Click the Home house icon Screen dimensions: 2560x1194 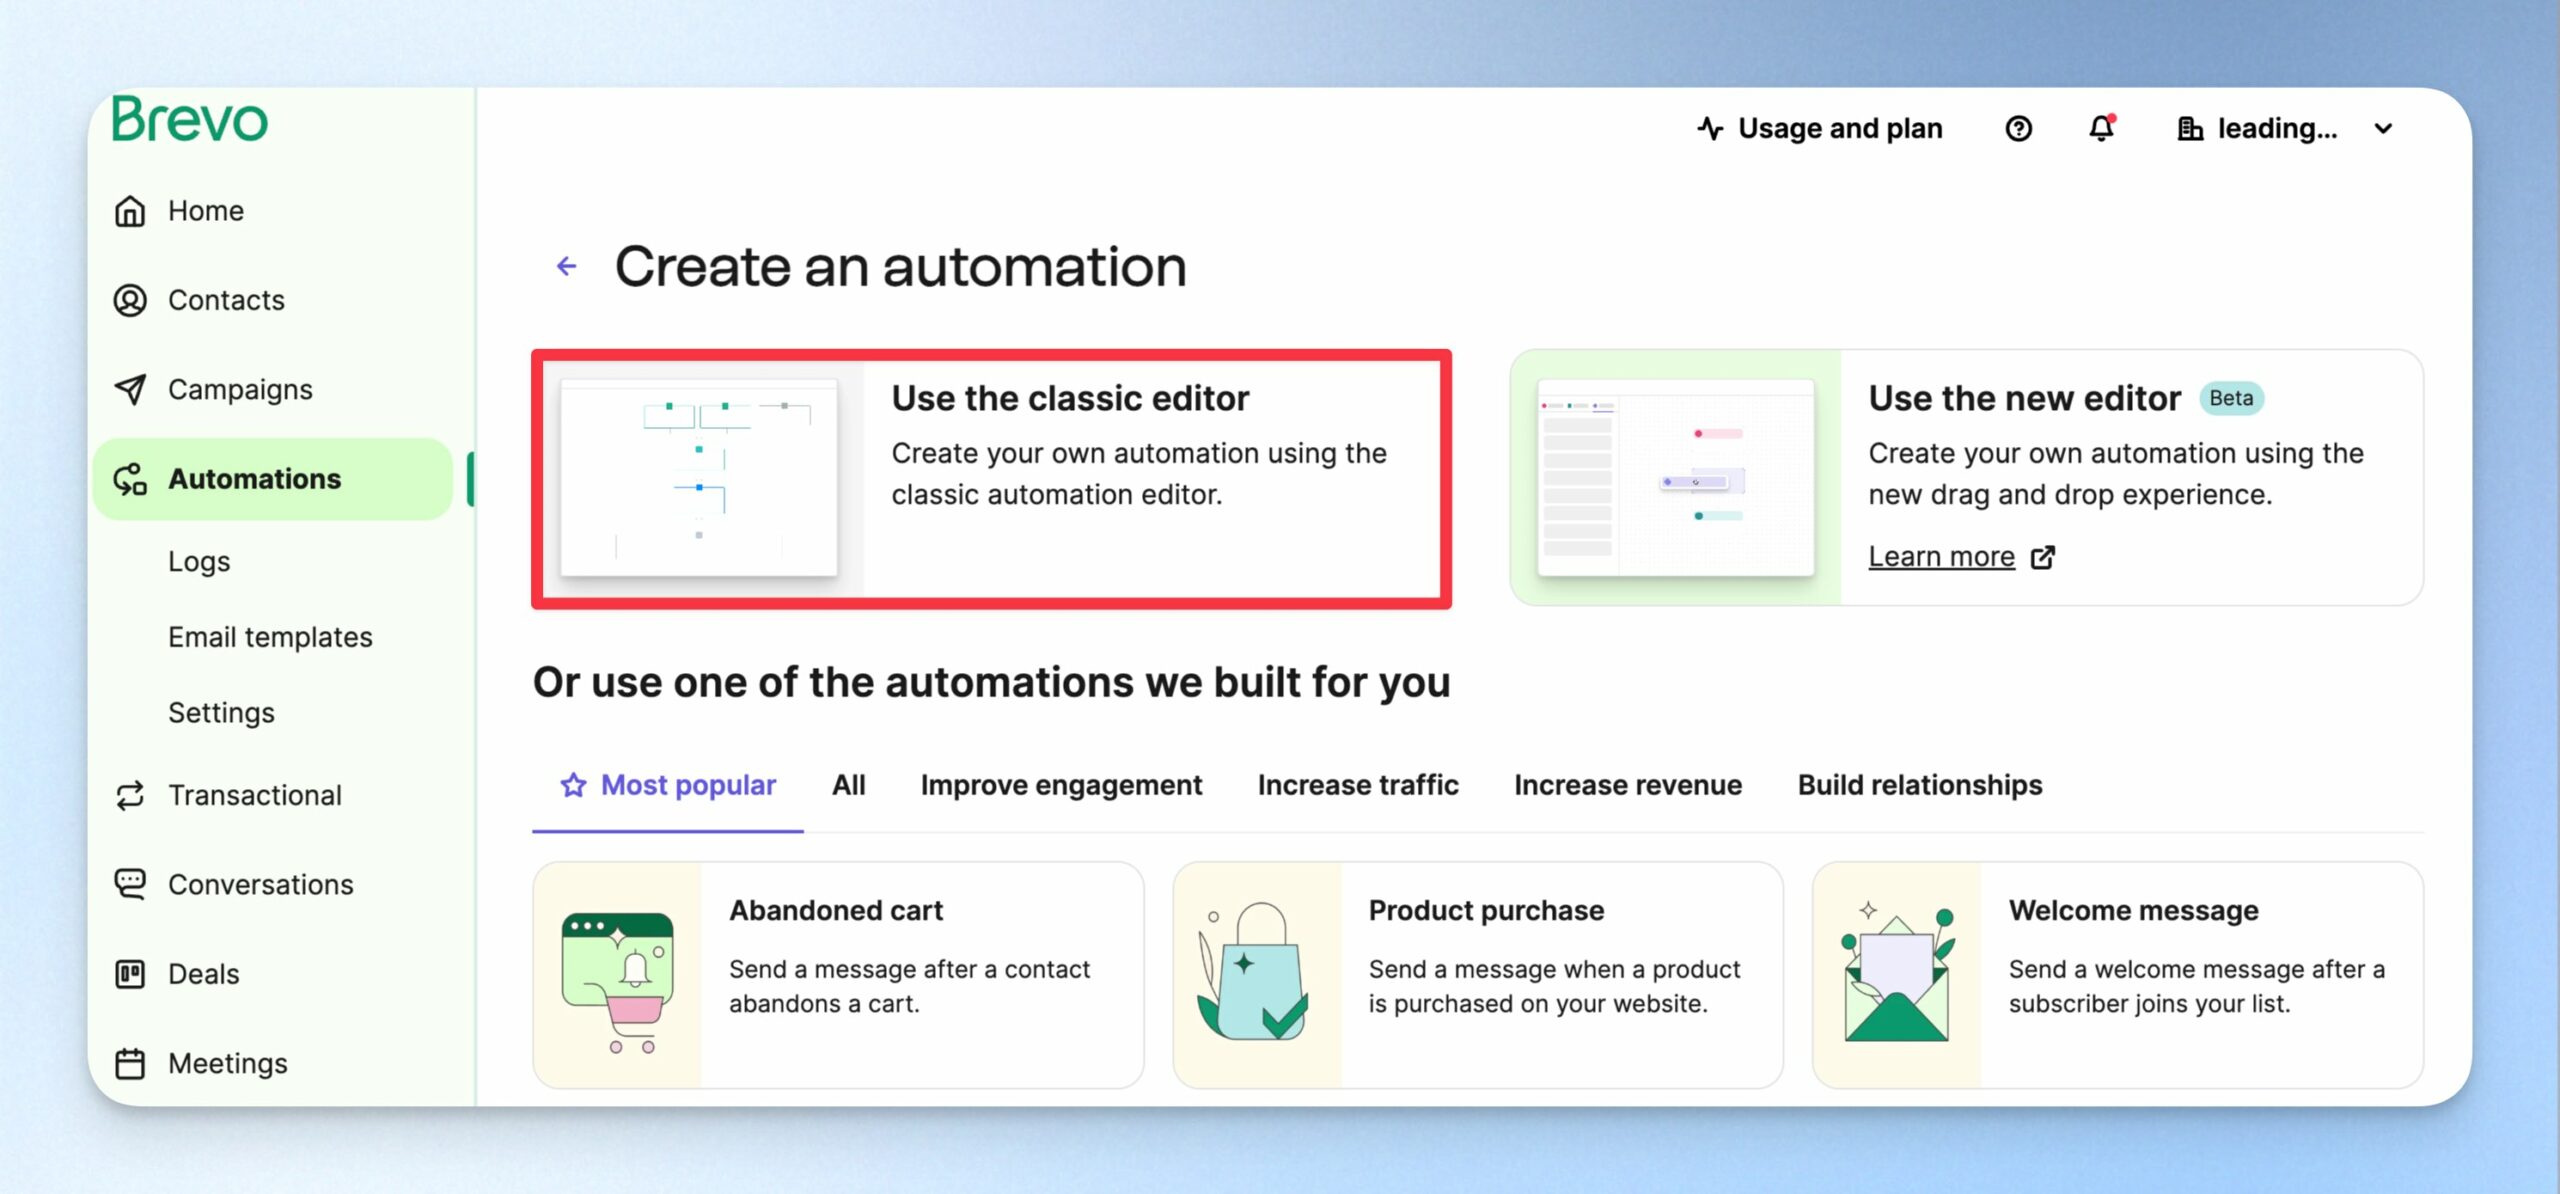coord(130,211)
